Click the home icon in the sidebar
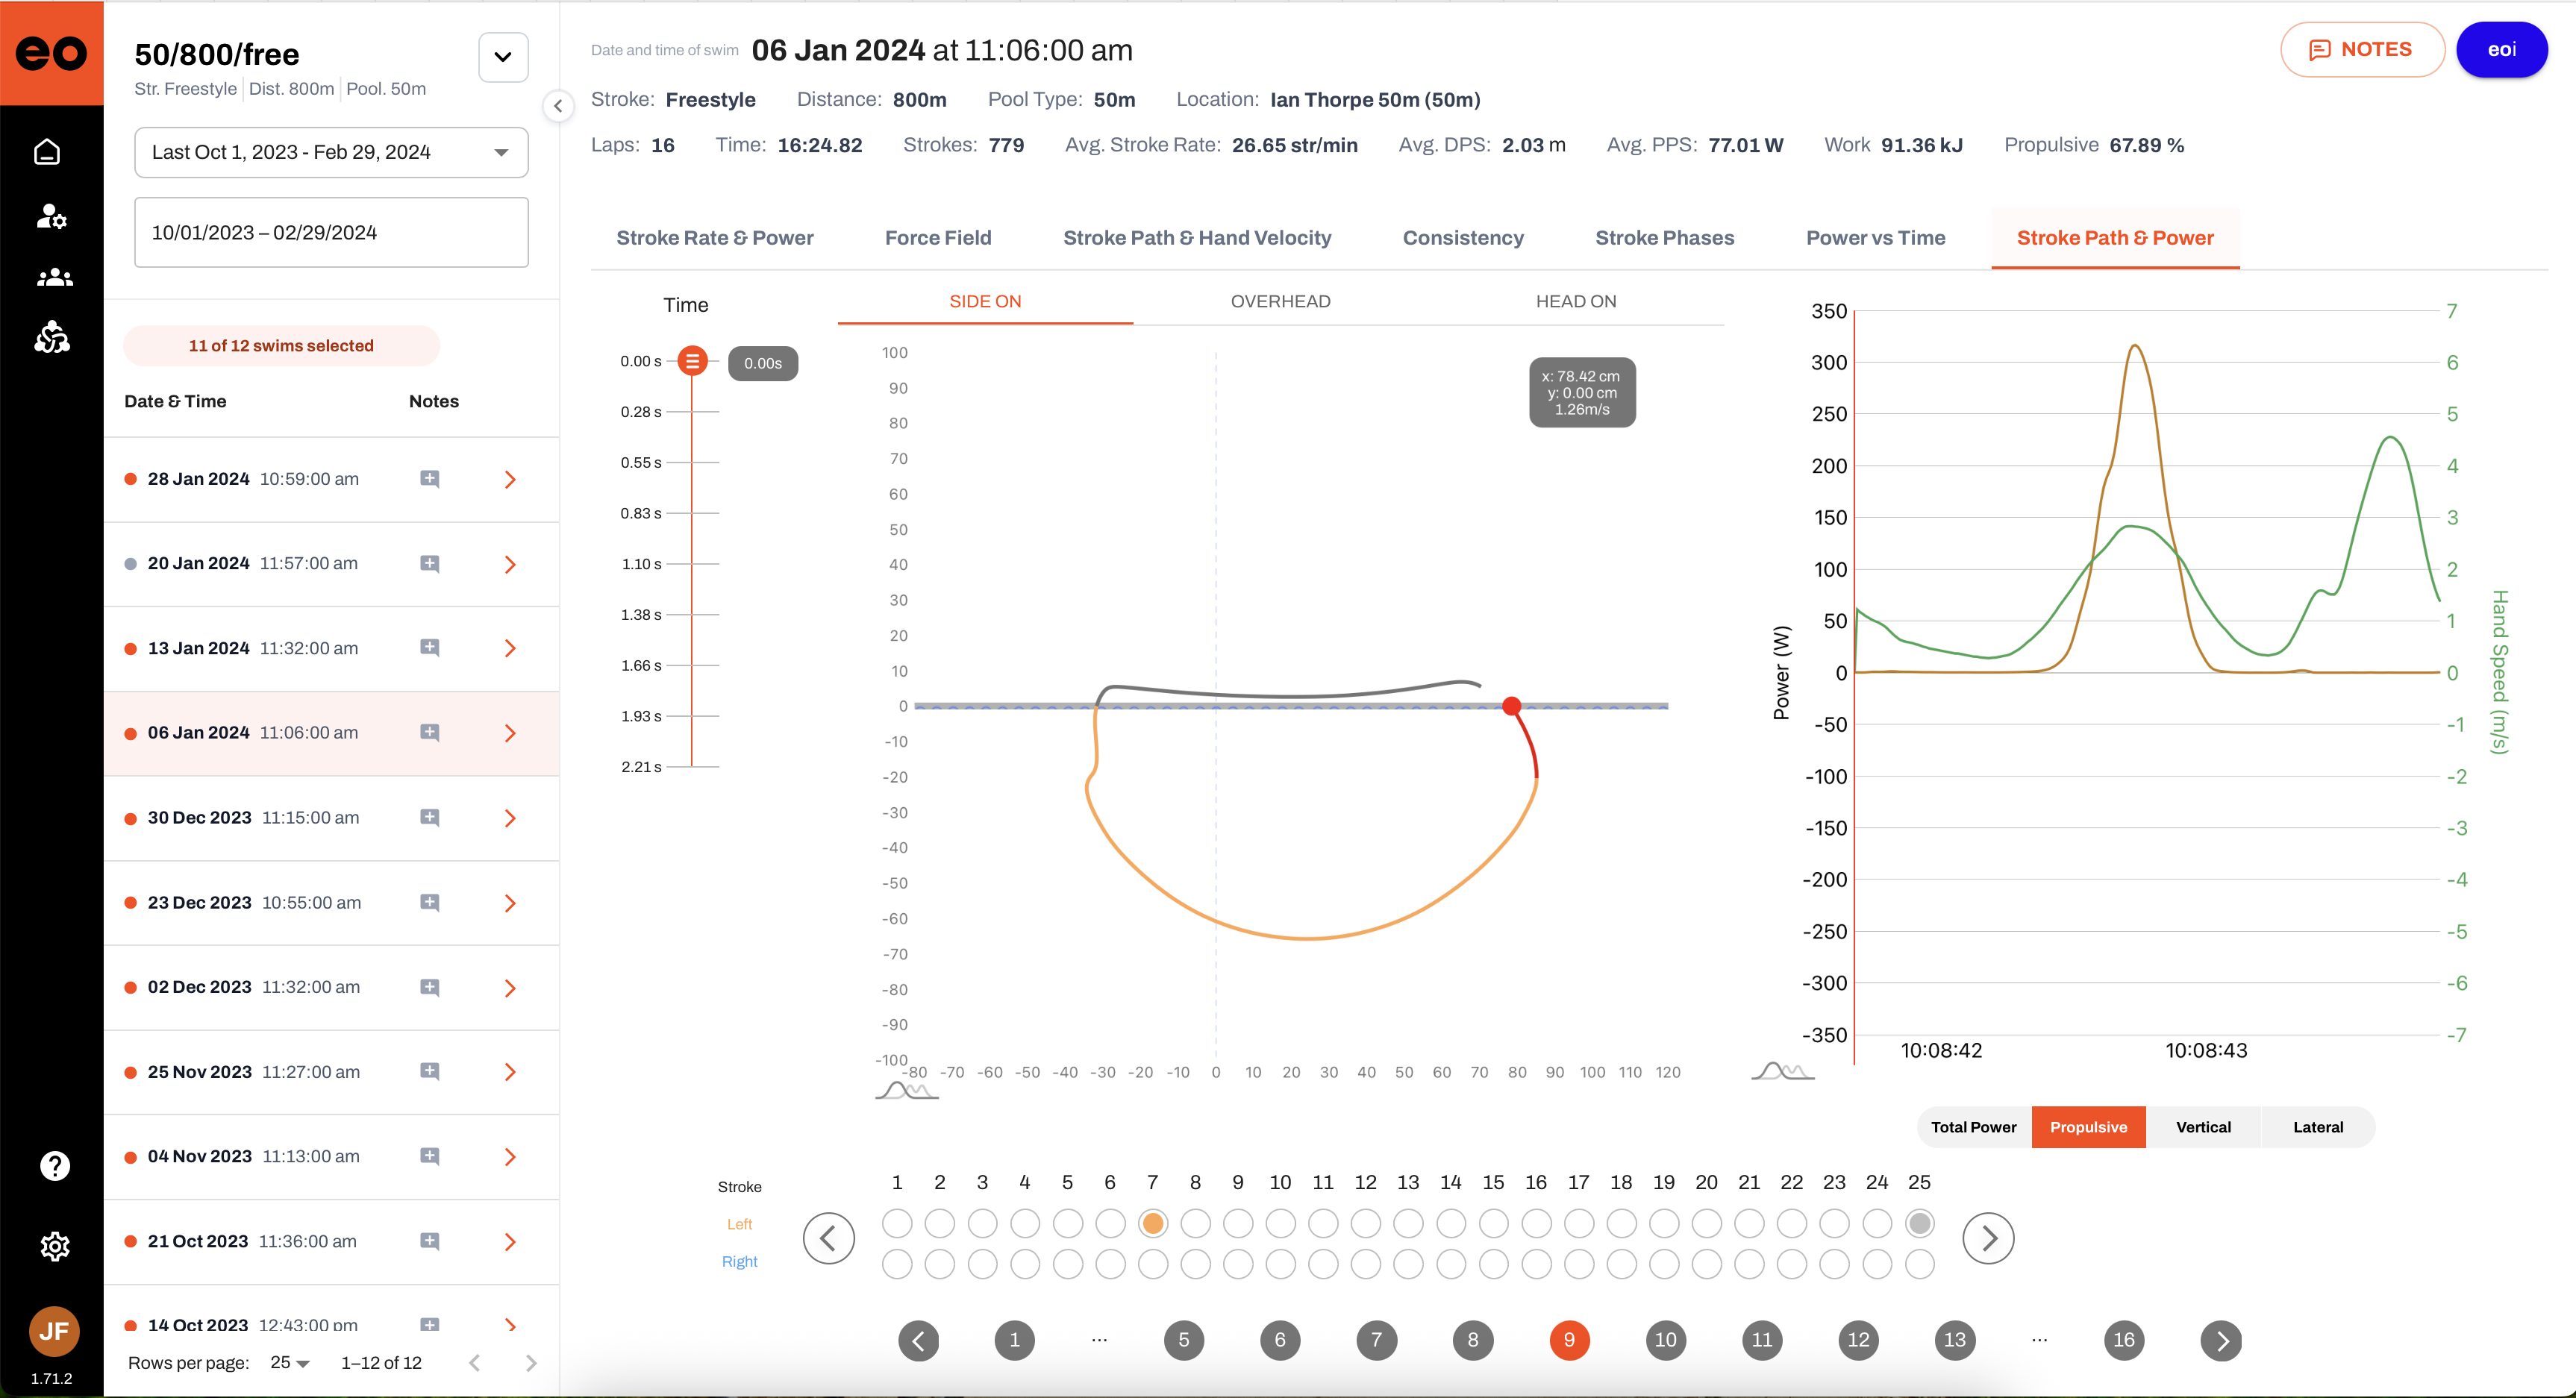 (x=47, y=152)
